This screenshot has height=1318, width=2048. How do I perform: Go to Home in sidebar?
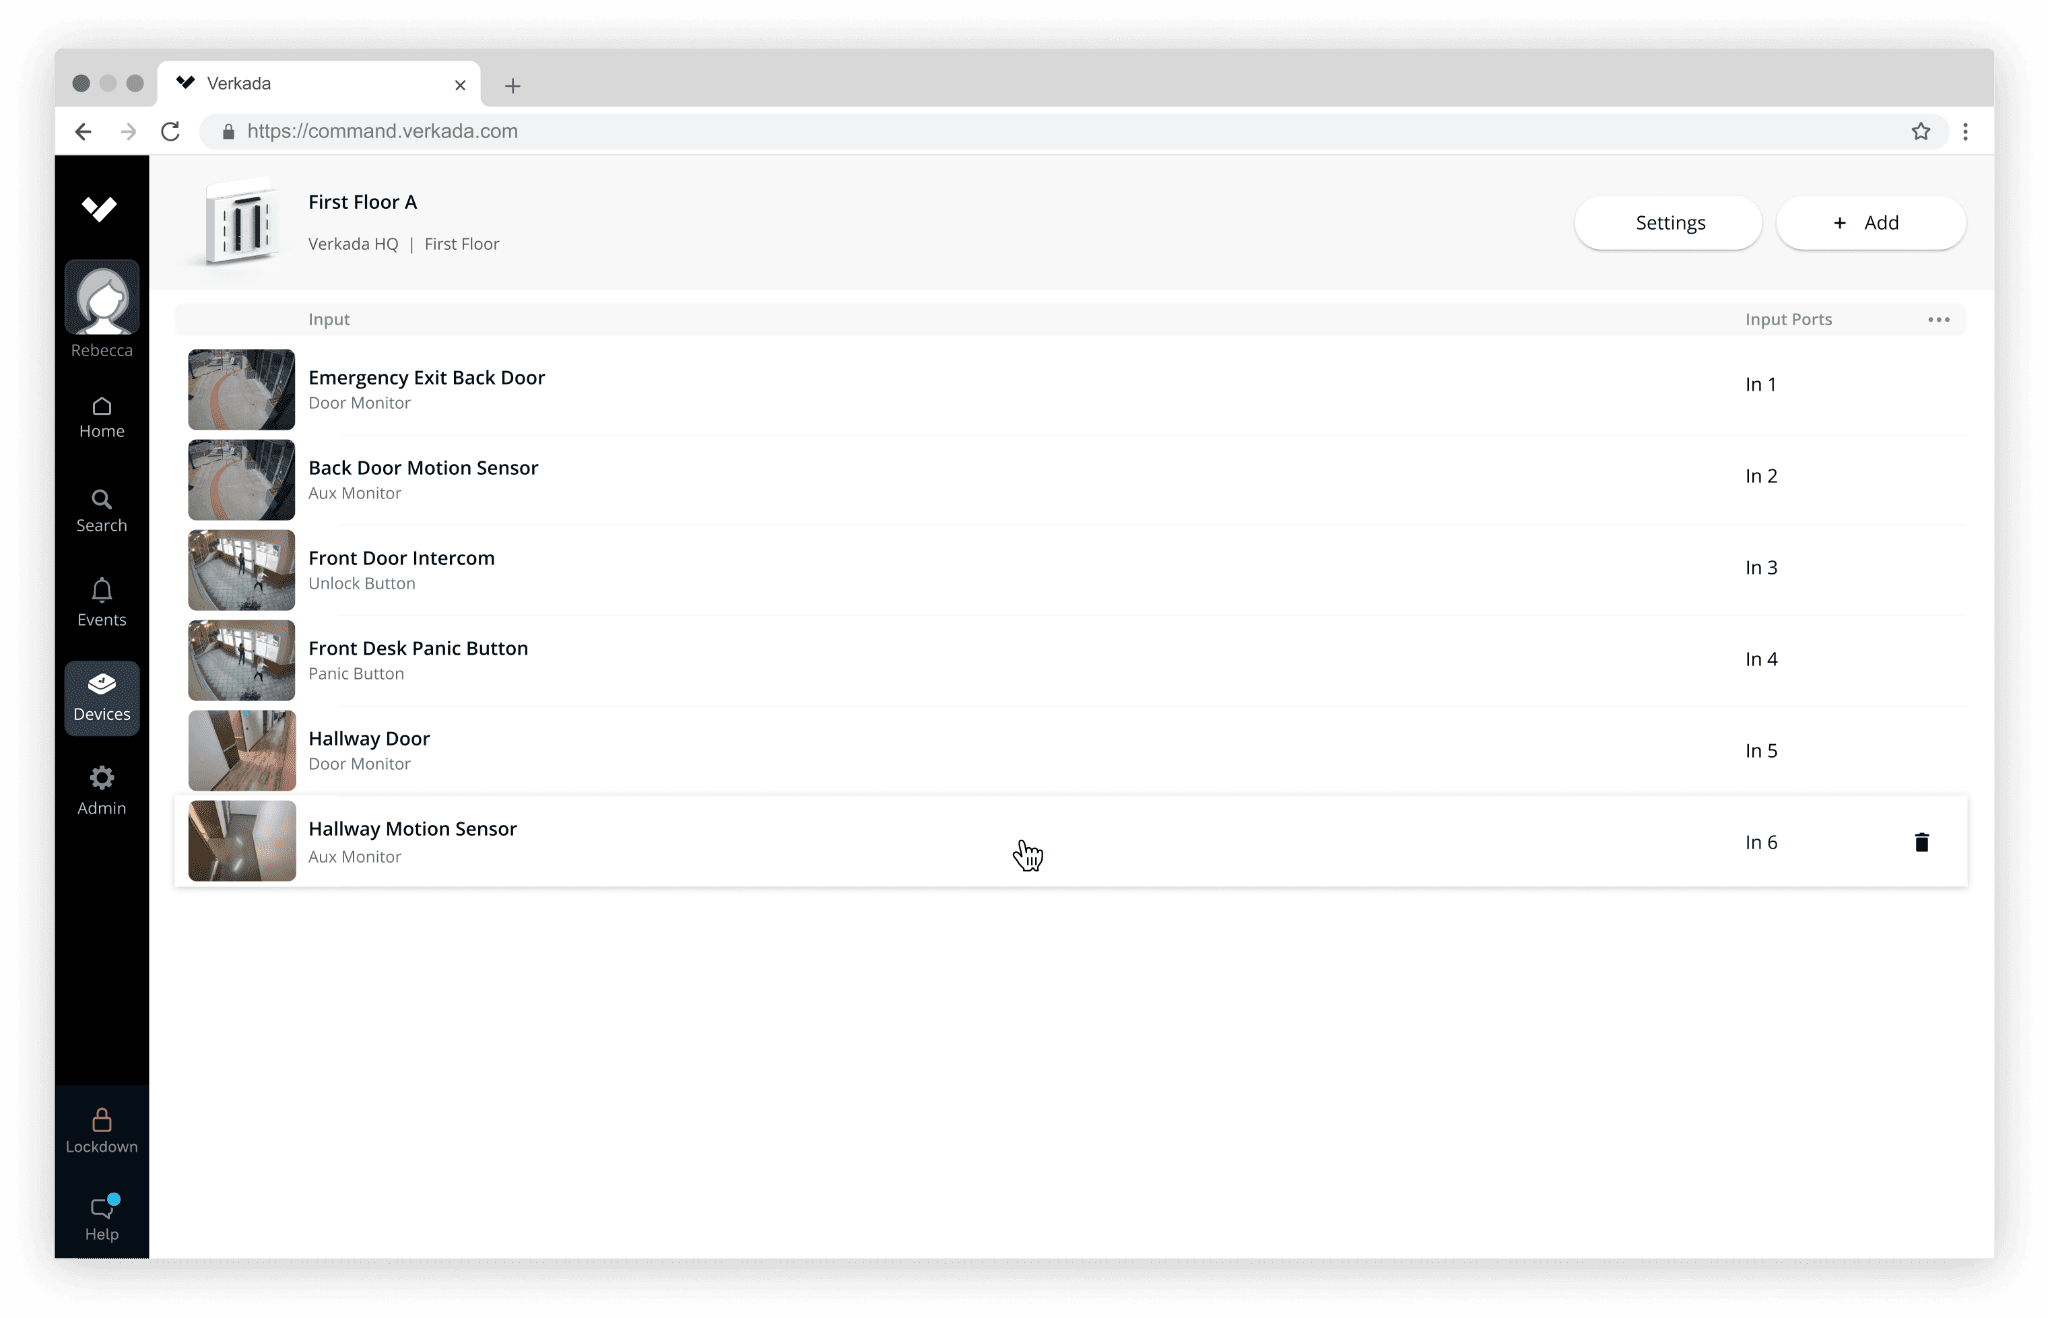tap(102, 417)
